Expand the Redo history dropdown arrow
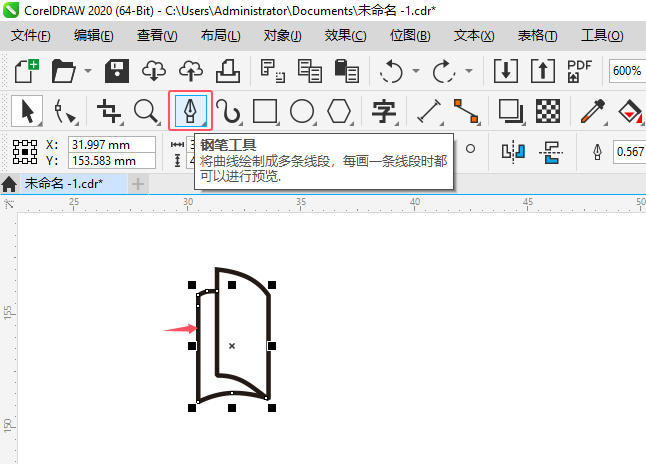 tap(468, 71)
